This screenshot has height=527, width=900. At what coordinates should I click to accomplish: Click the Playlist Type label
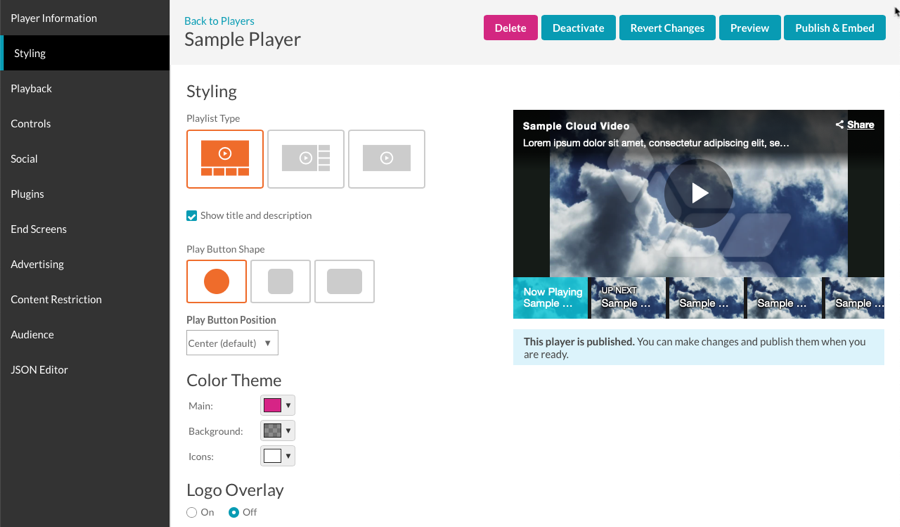[x=213, y=118]
